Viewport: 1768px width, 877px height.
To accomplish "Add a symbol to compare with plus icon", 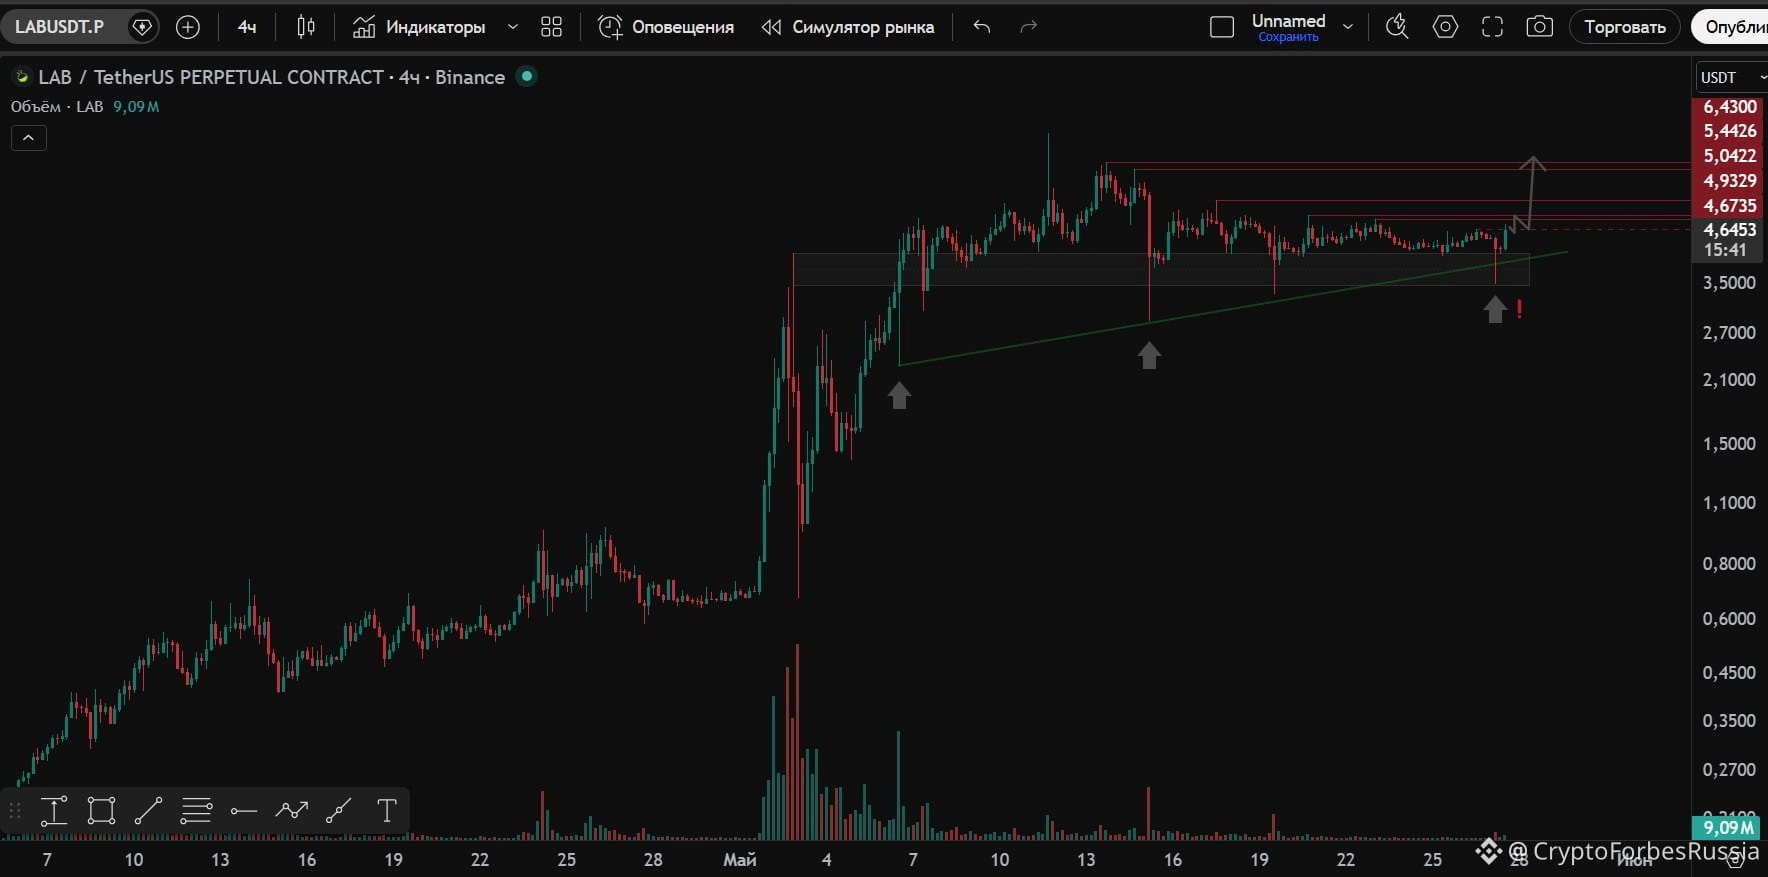I will tap(188, 27).
